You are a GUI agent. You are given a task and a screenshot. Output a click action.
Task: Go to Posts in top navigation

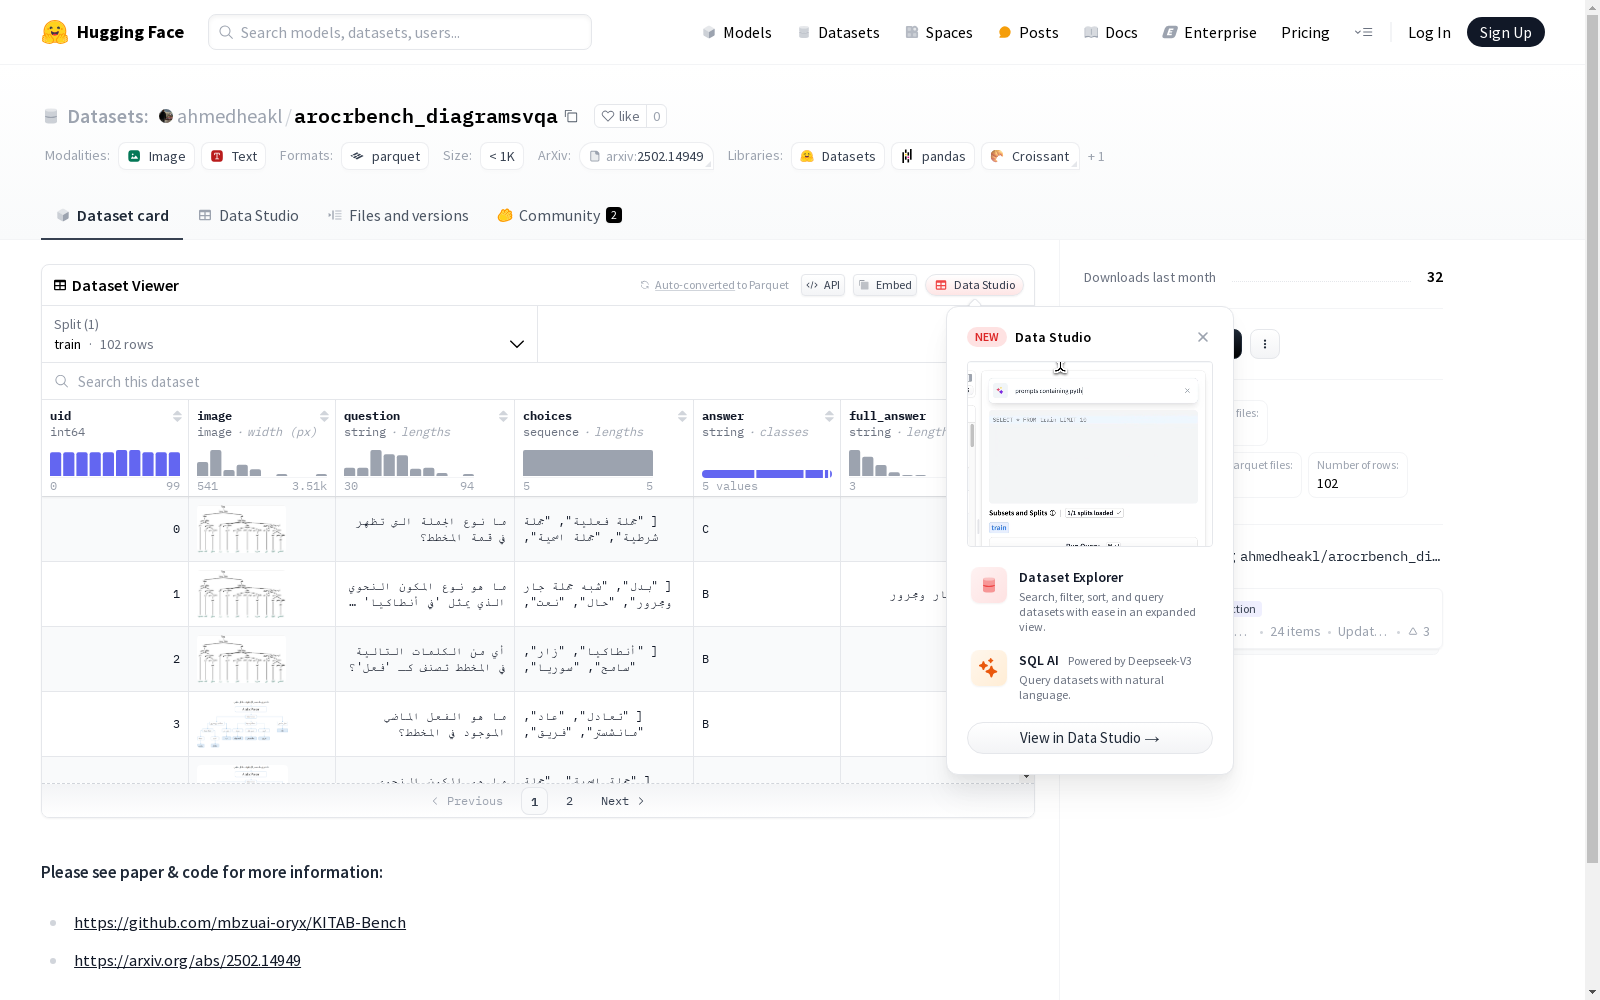1028,32
